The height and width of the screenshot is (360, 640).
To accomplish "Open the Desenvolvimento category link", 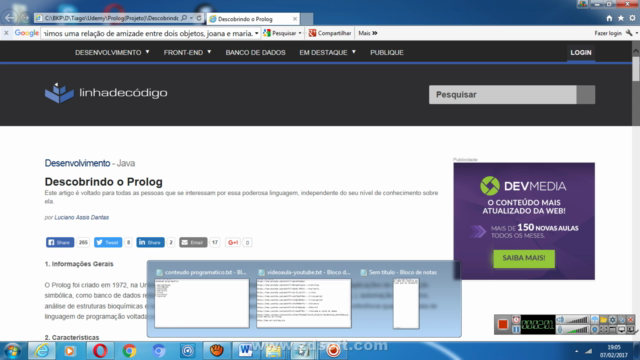I will [x=77, y=163].
